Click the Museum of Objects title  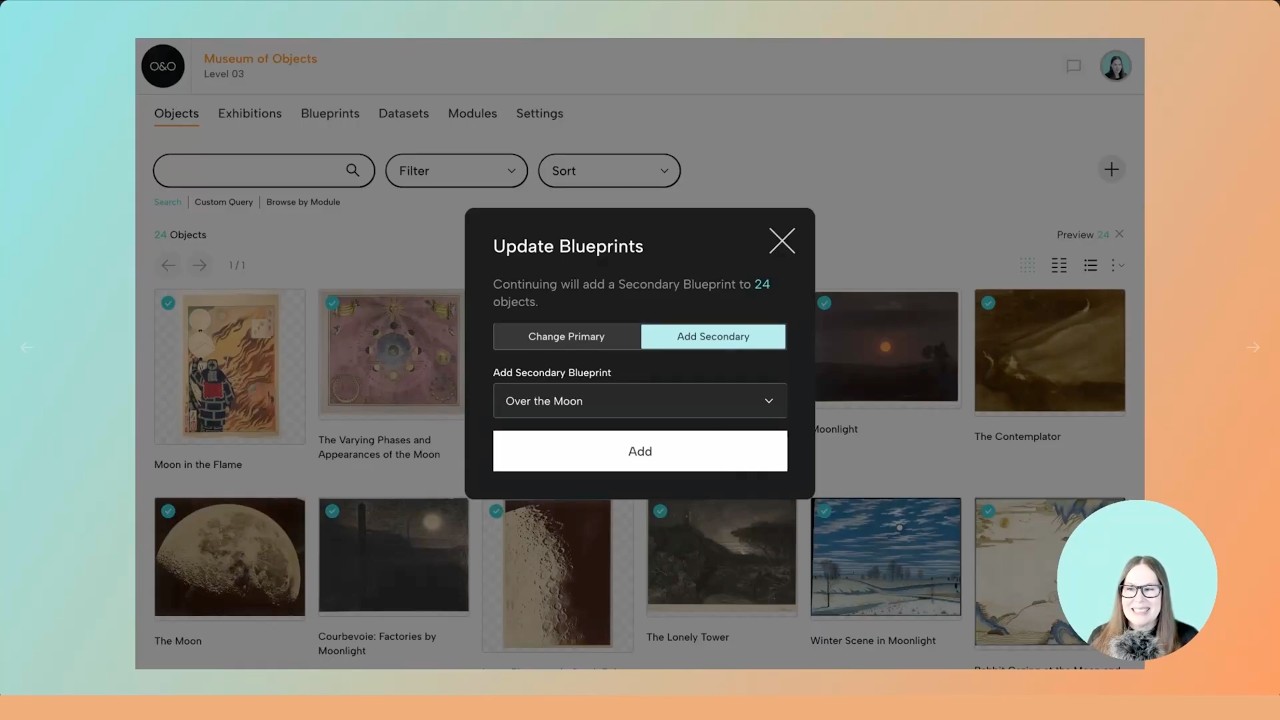[260, 58]
